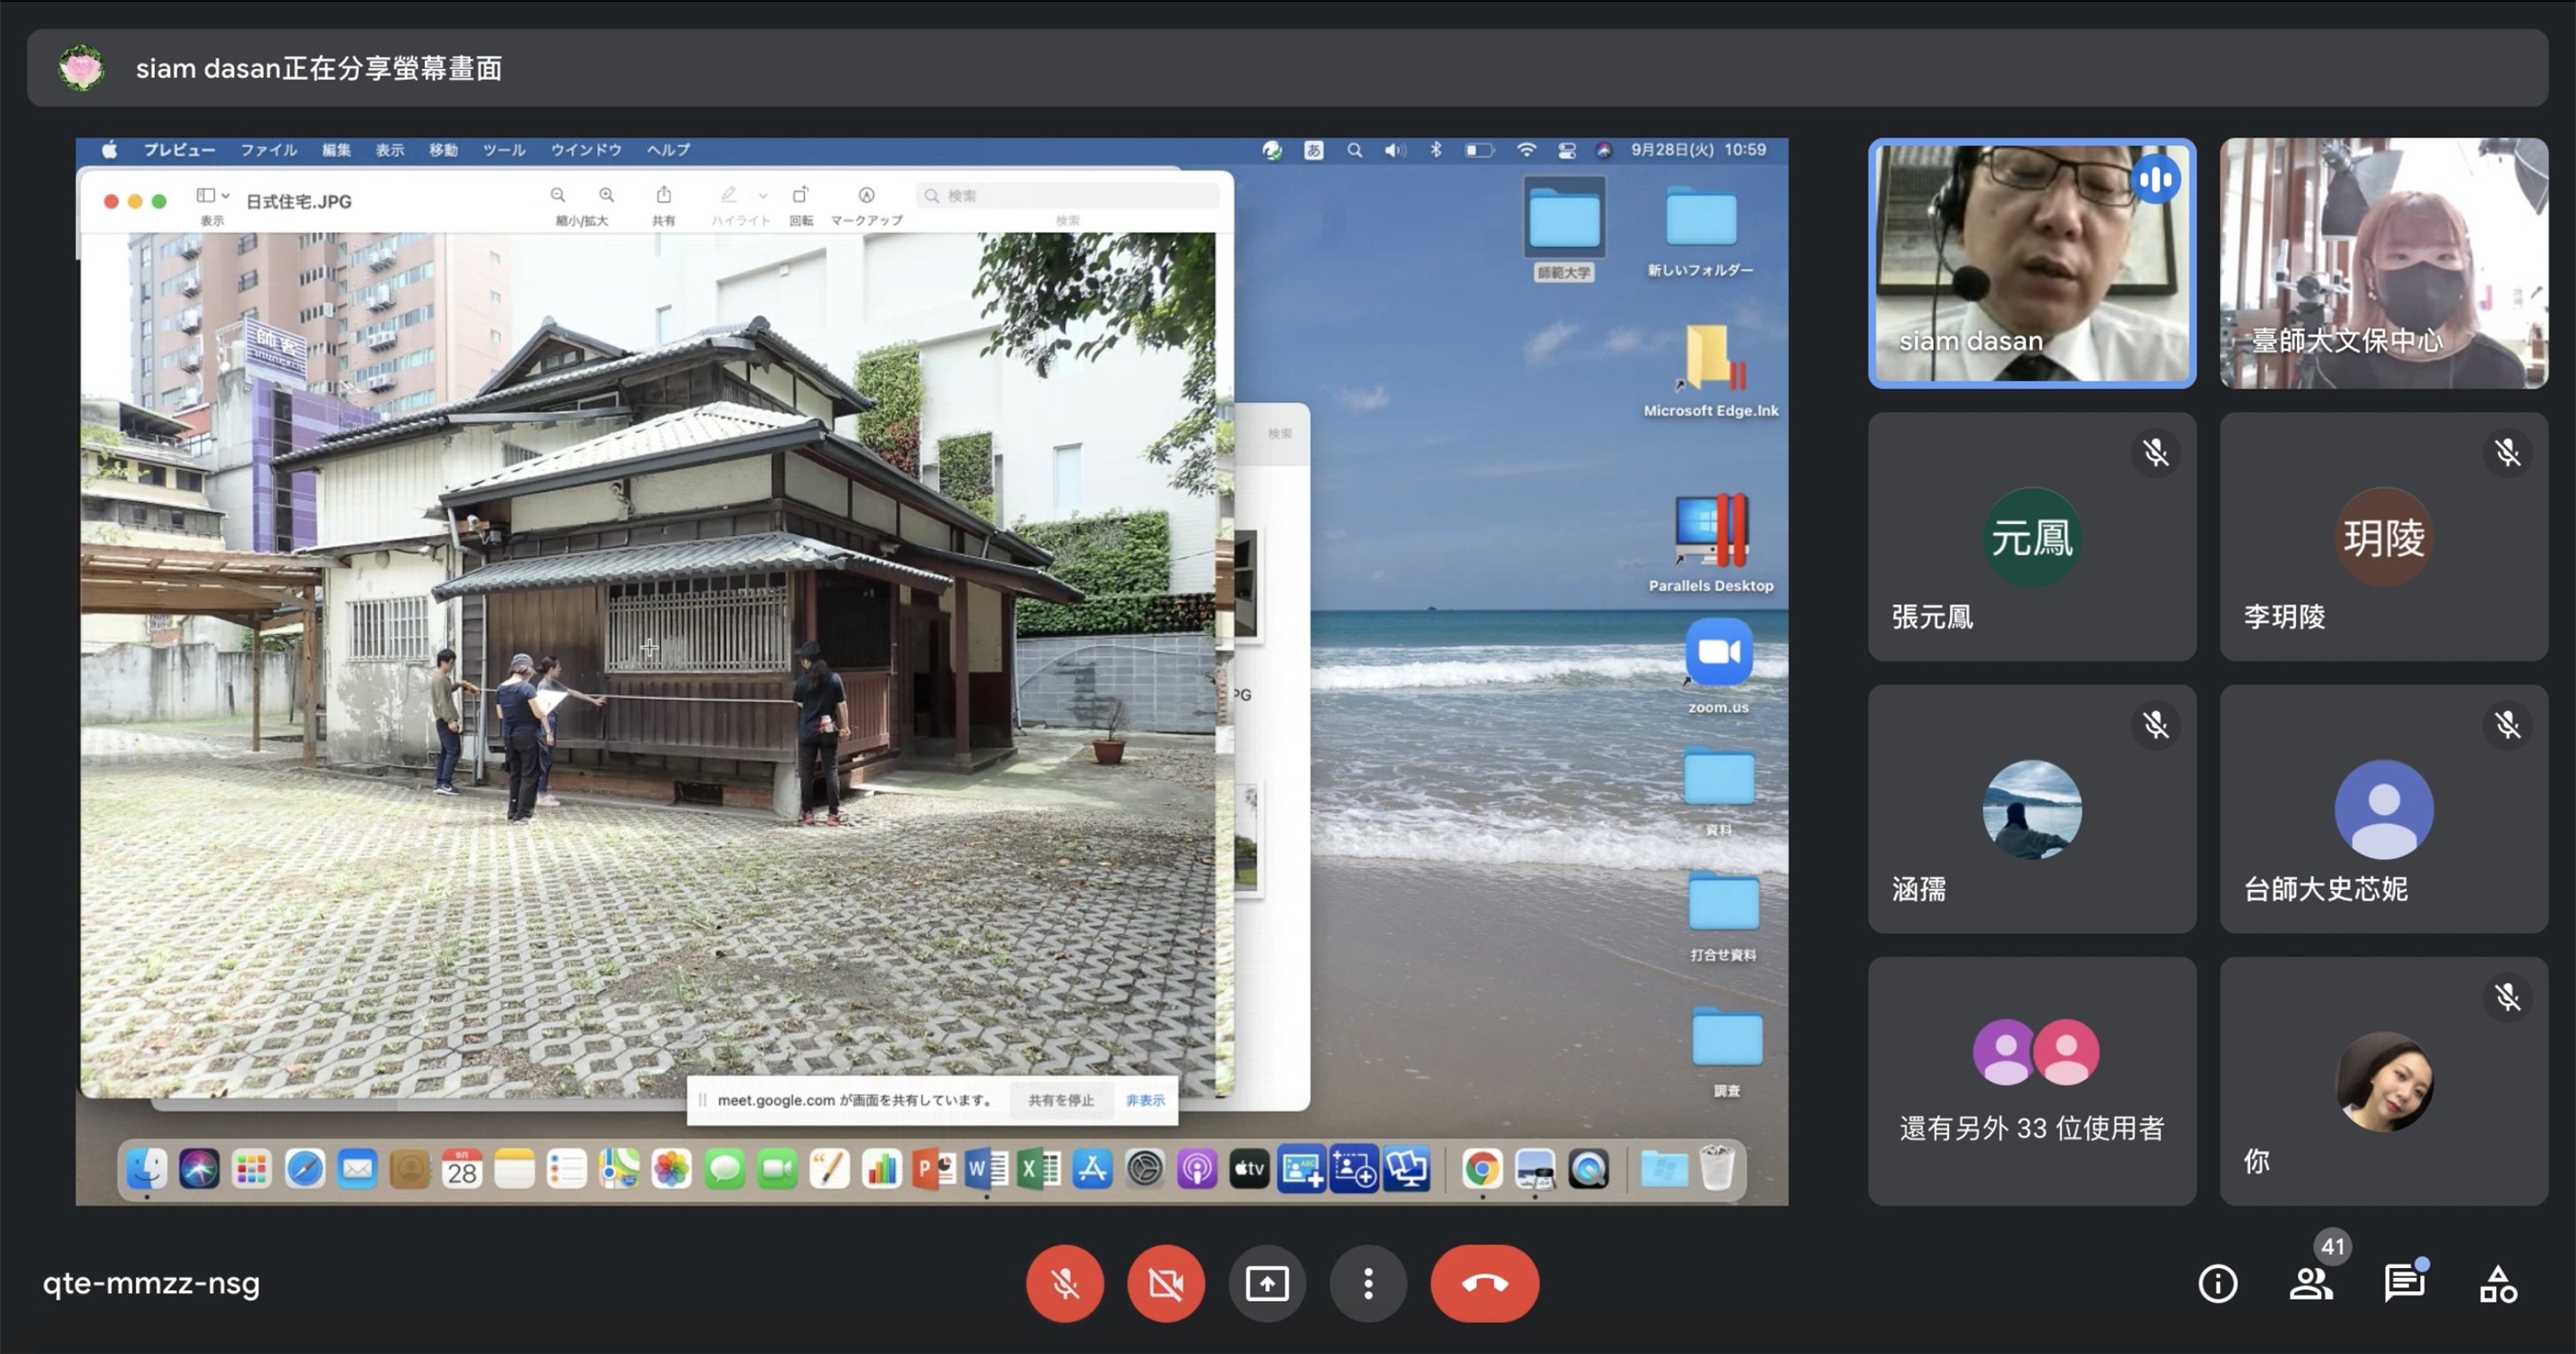Click the present screen button
The image size is (2576, 1354).
[x=1267, y=1283]
